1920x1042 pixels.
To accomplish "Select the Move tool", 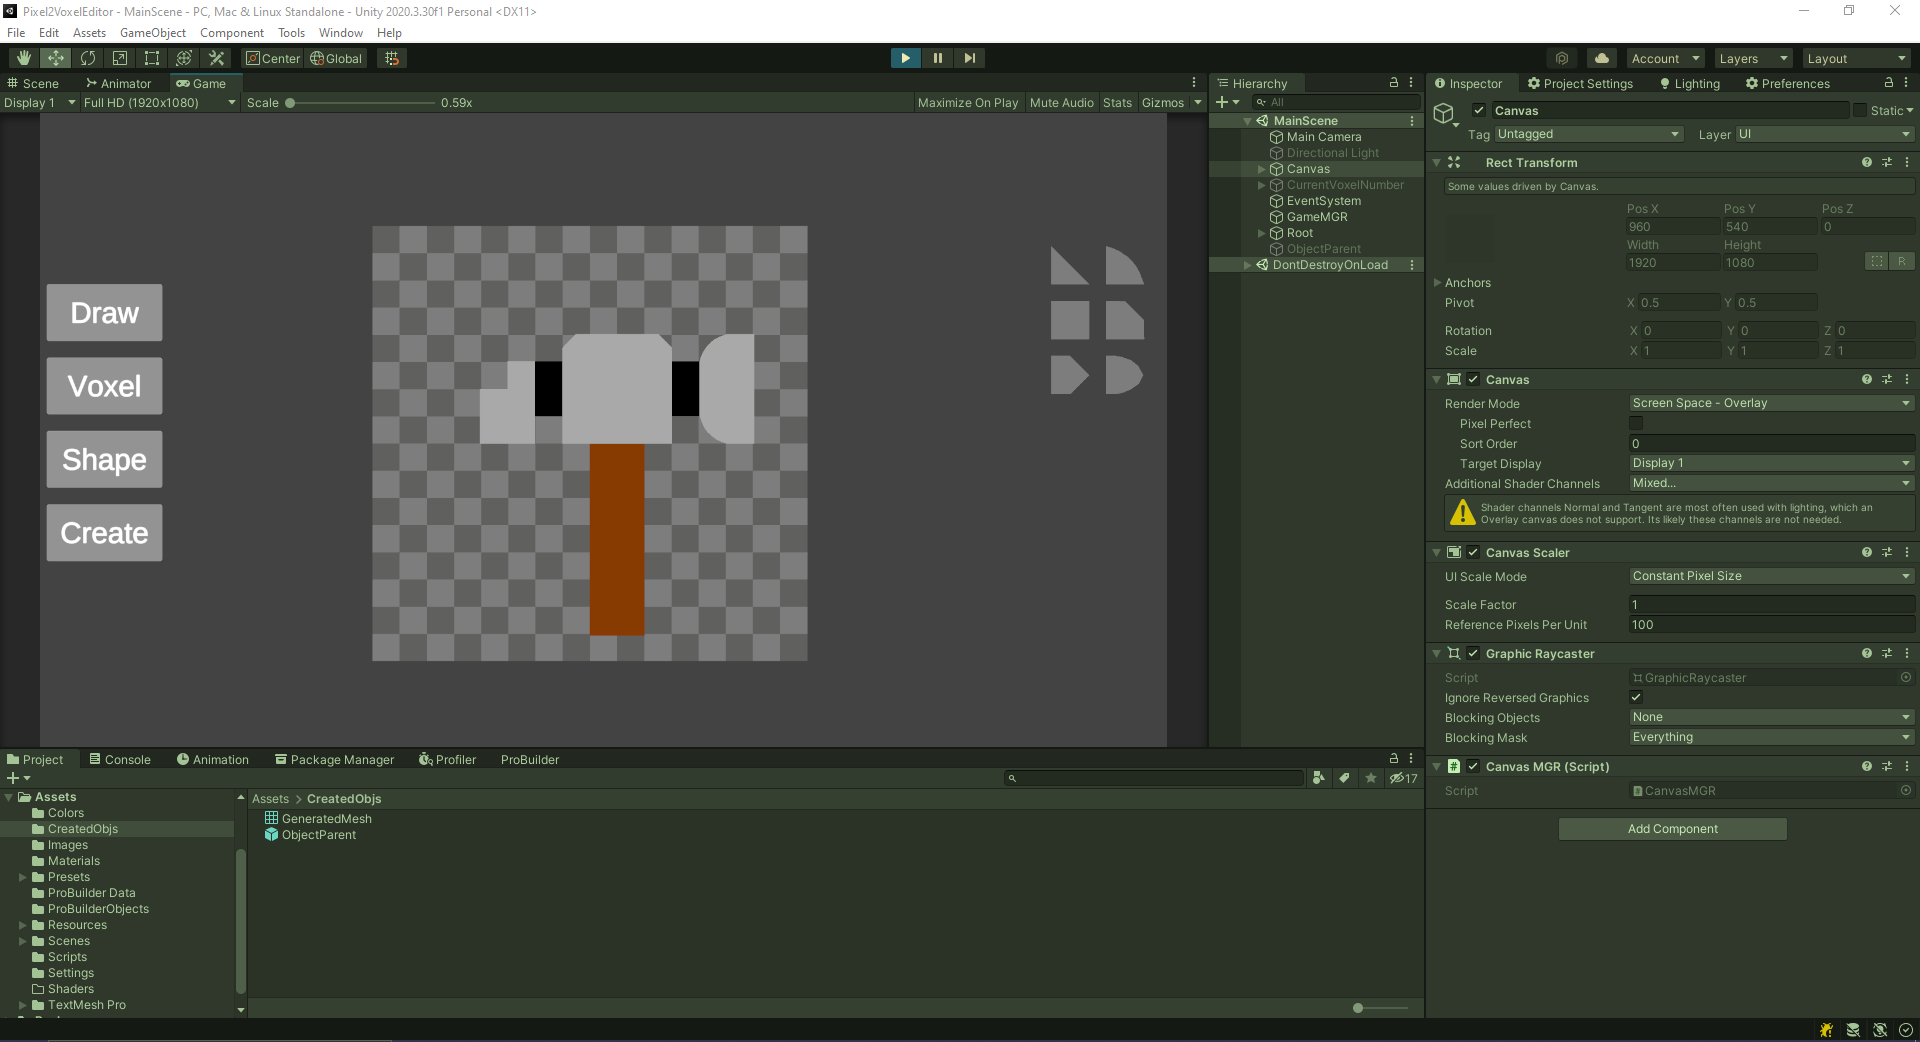I will click(56, 58).
